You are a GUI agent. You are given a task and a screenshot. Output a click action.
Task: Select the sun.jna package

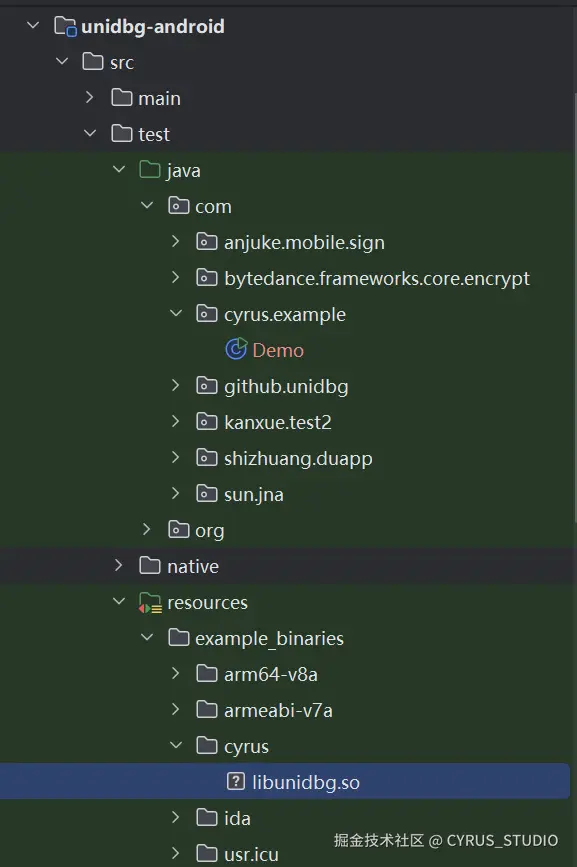(x=254, y=494)
